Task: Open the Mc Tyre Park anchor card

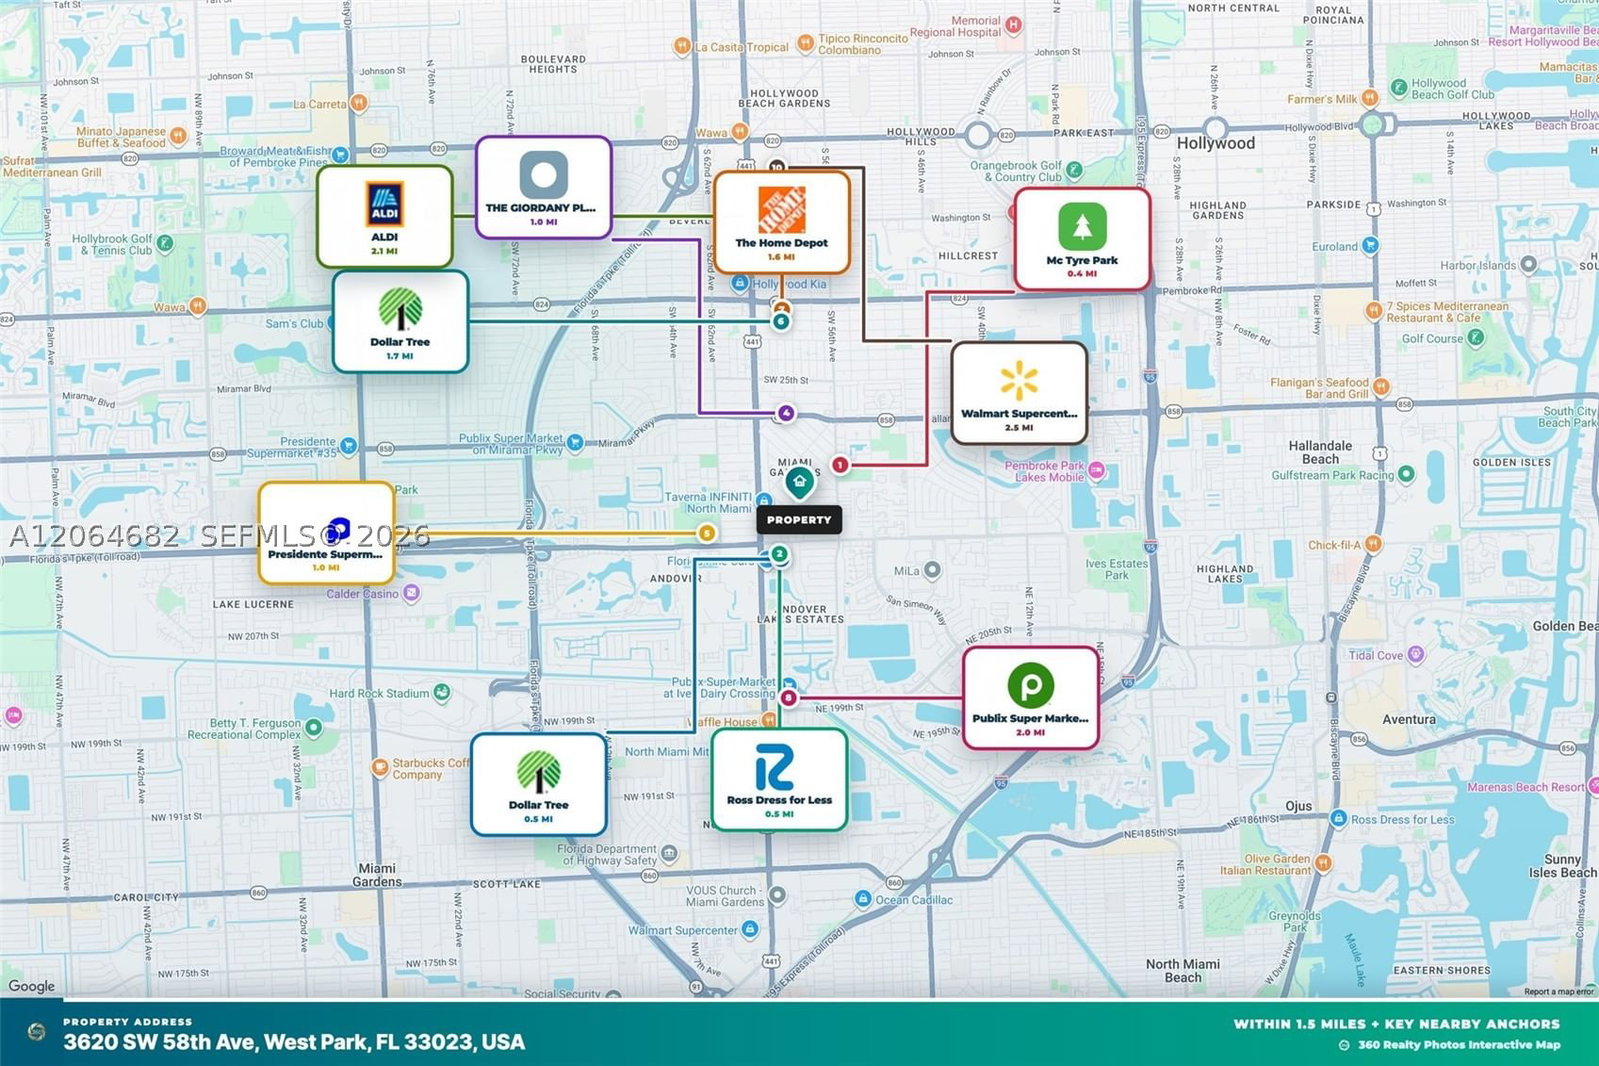Action: 1082,239
